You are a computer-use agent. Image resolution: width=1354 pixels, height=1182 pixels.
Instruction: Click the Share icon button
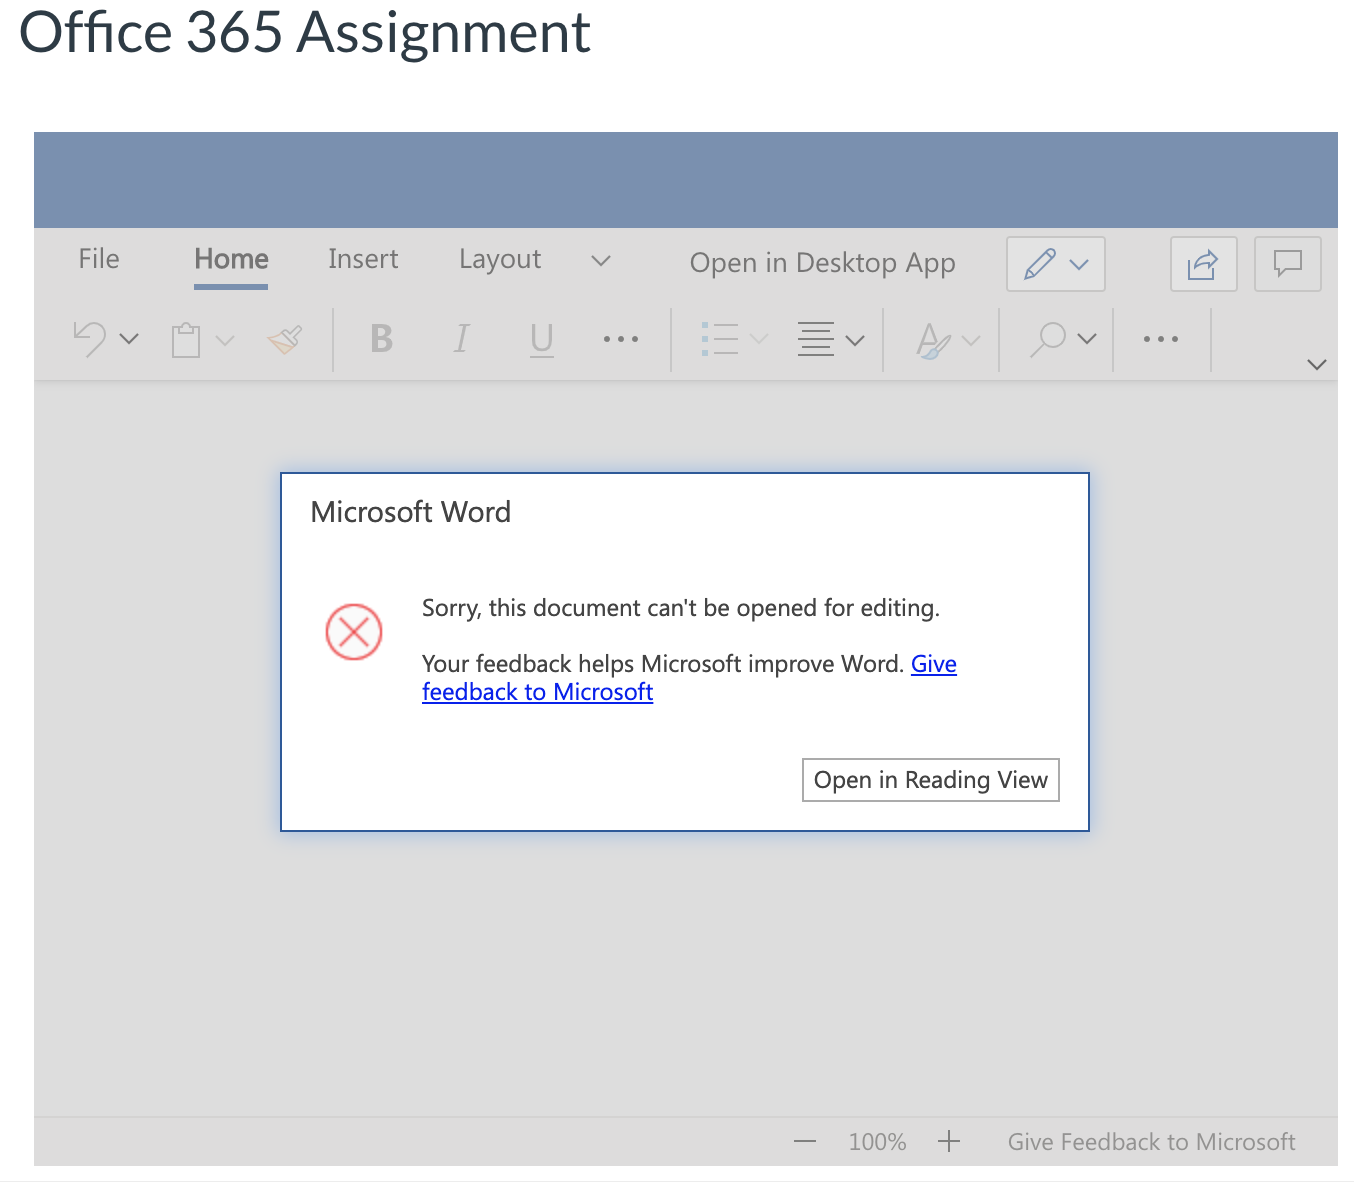tap(1203, 264)
